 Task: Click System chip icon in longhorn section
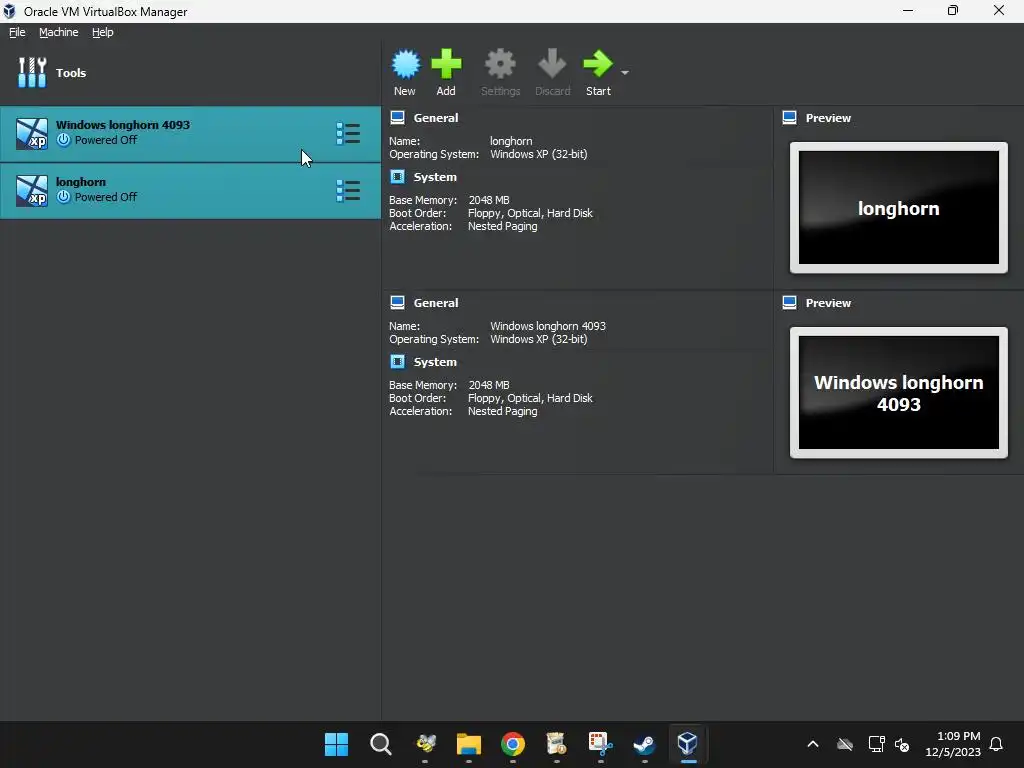click(x=397, y=176)
